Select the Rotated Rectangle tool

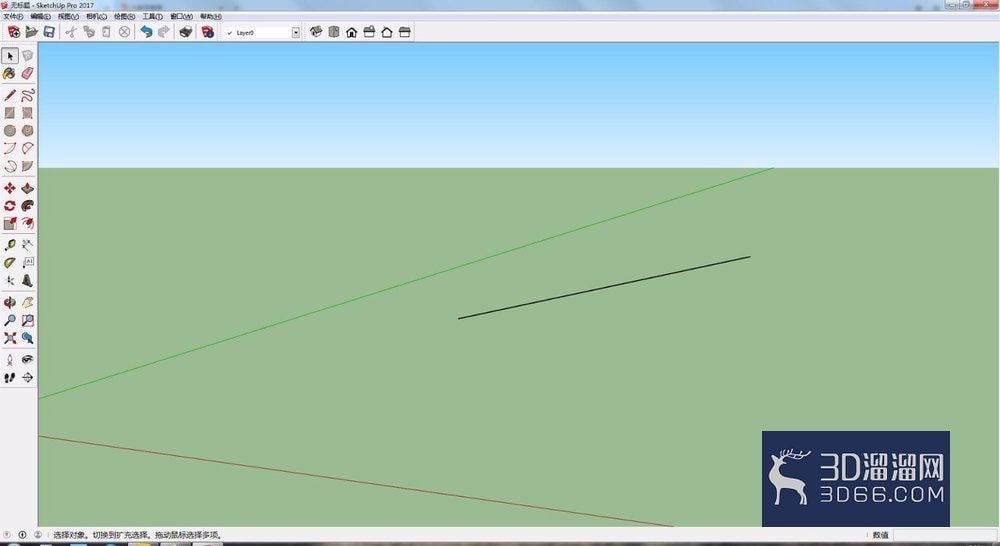click(27, 113)
